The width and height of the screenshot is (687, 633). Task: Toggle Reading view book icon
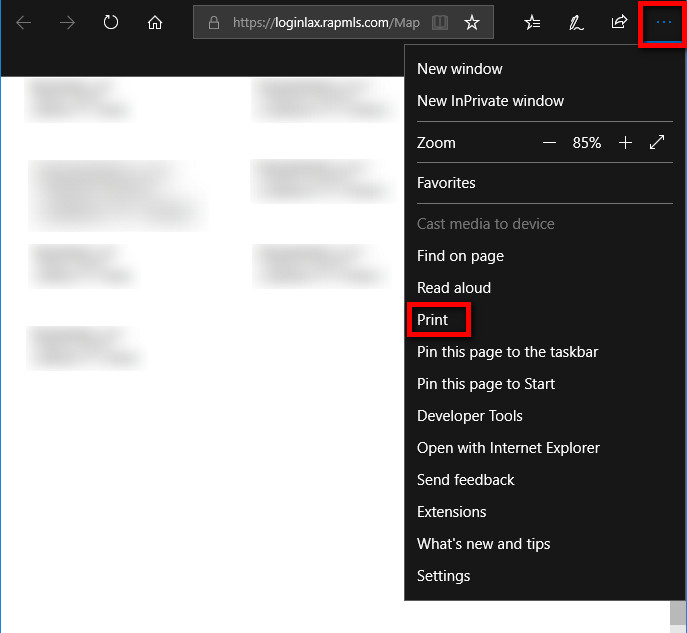pyautogui.click(x=440, y=22)
